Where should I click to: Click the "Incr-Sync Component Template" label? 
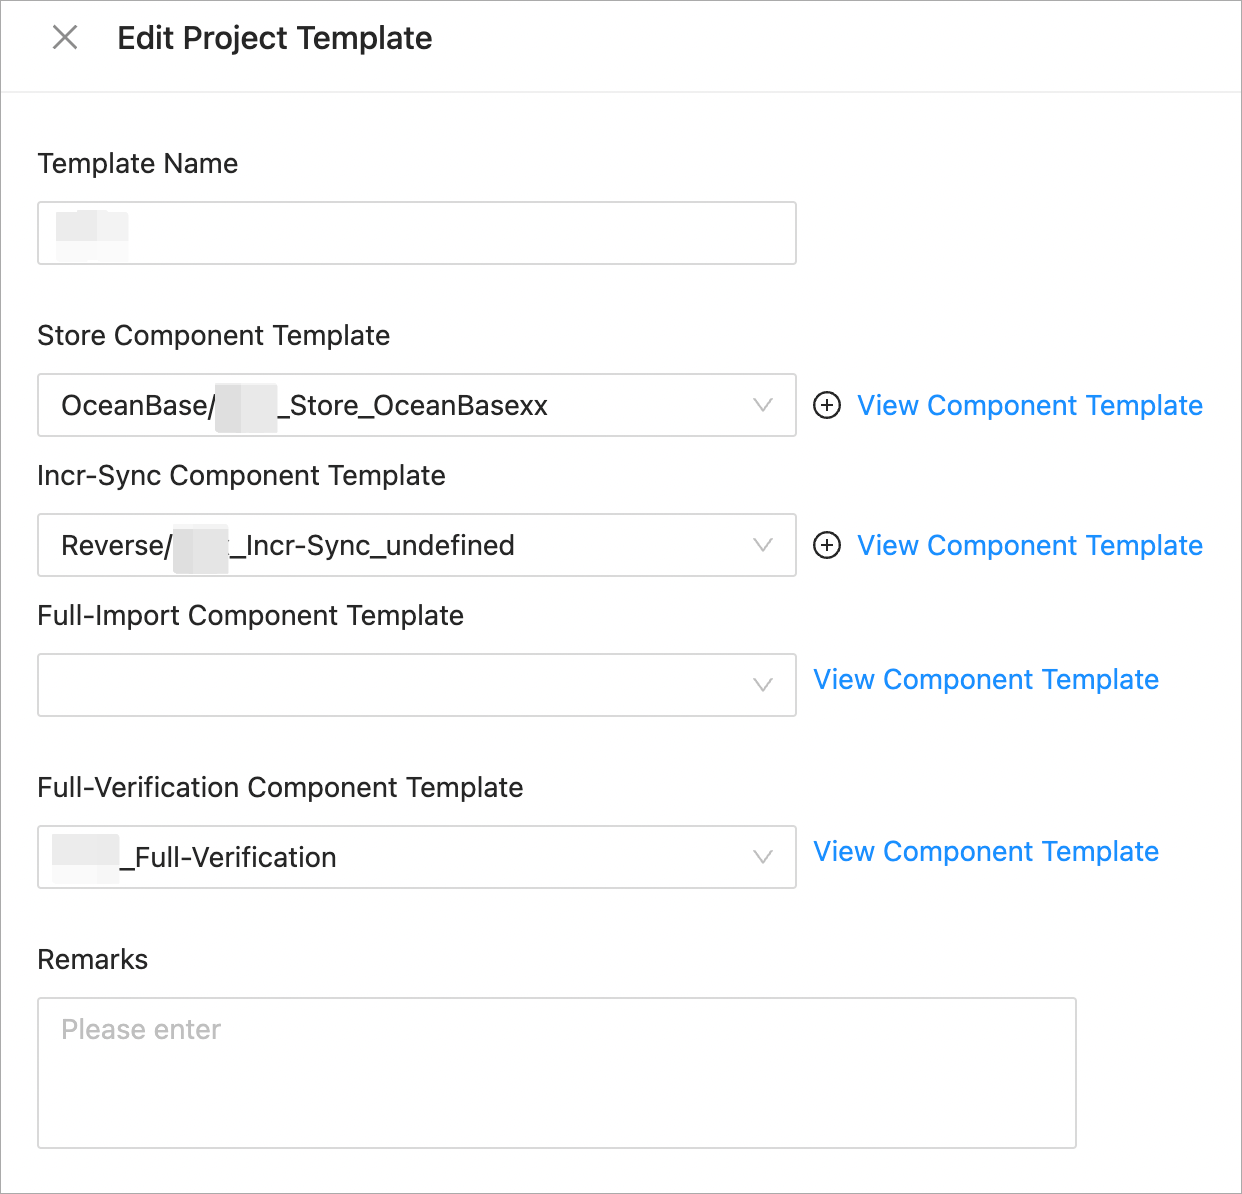coord(241,476)
